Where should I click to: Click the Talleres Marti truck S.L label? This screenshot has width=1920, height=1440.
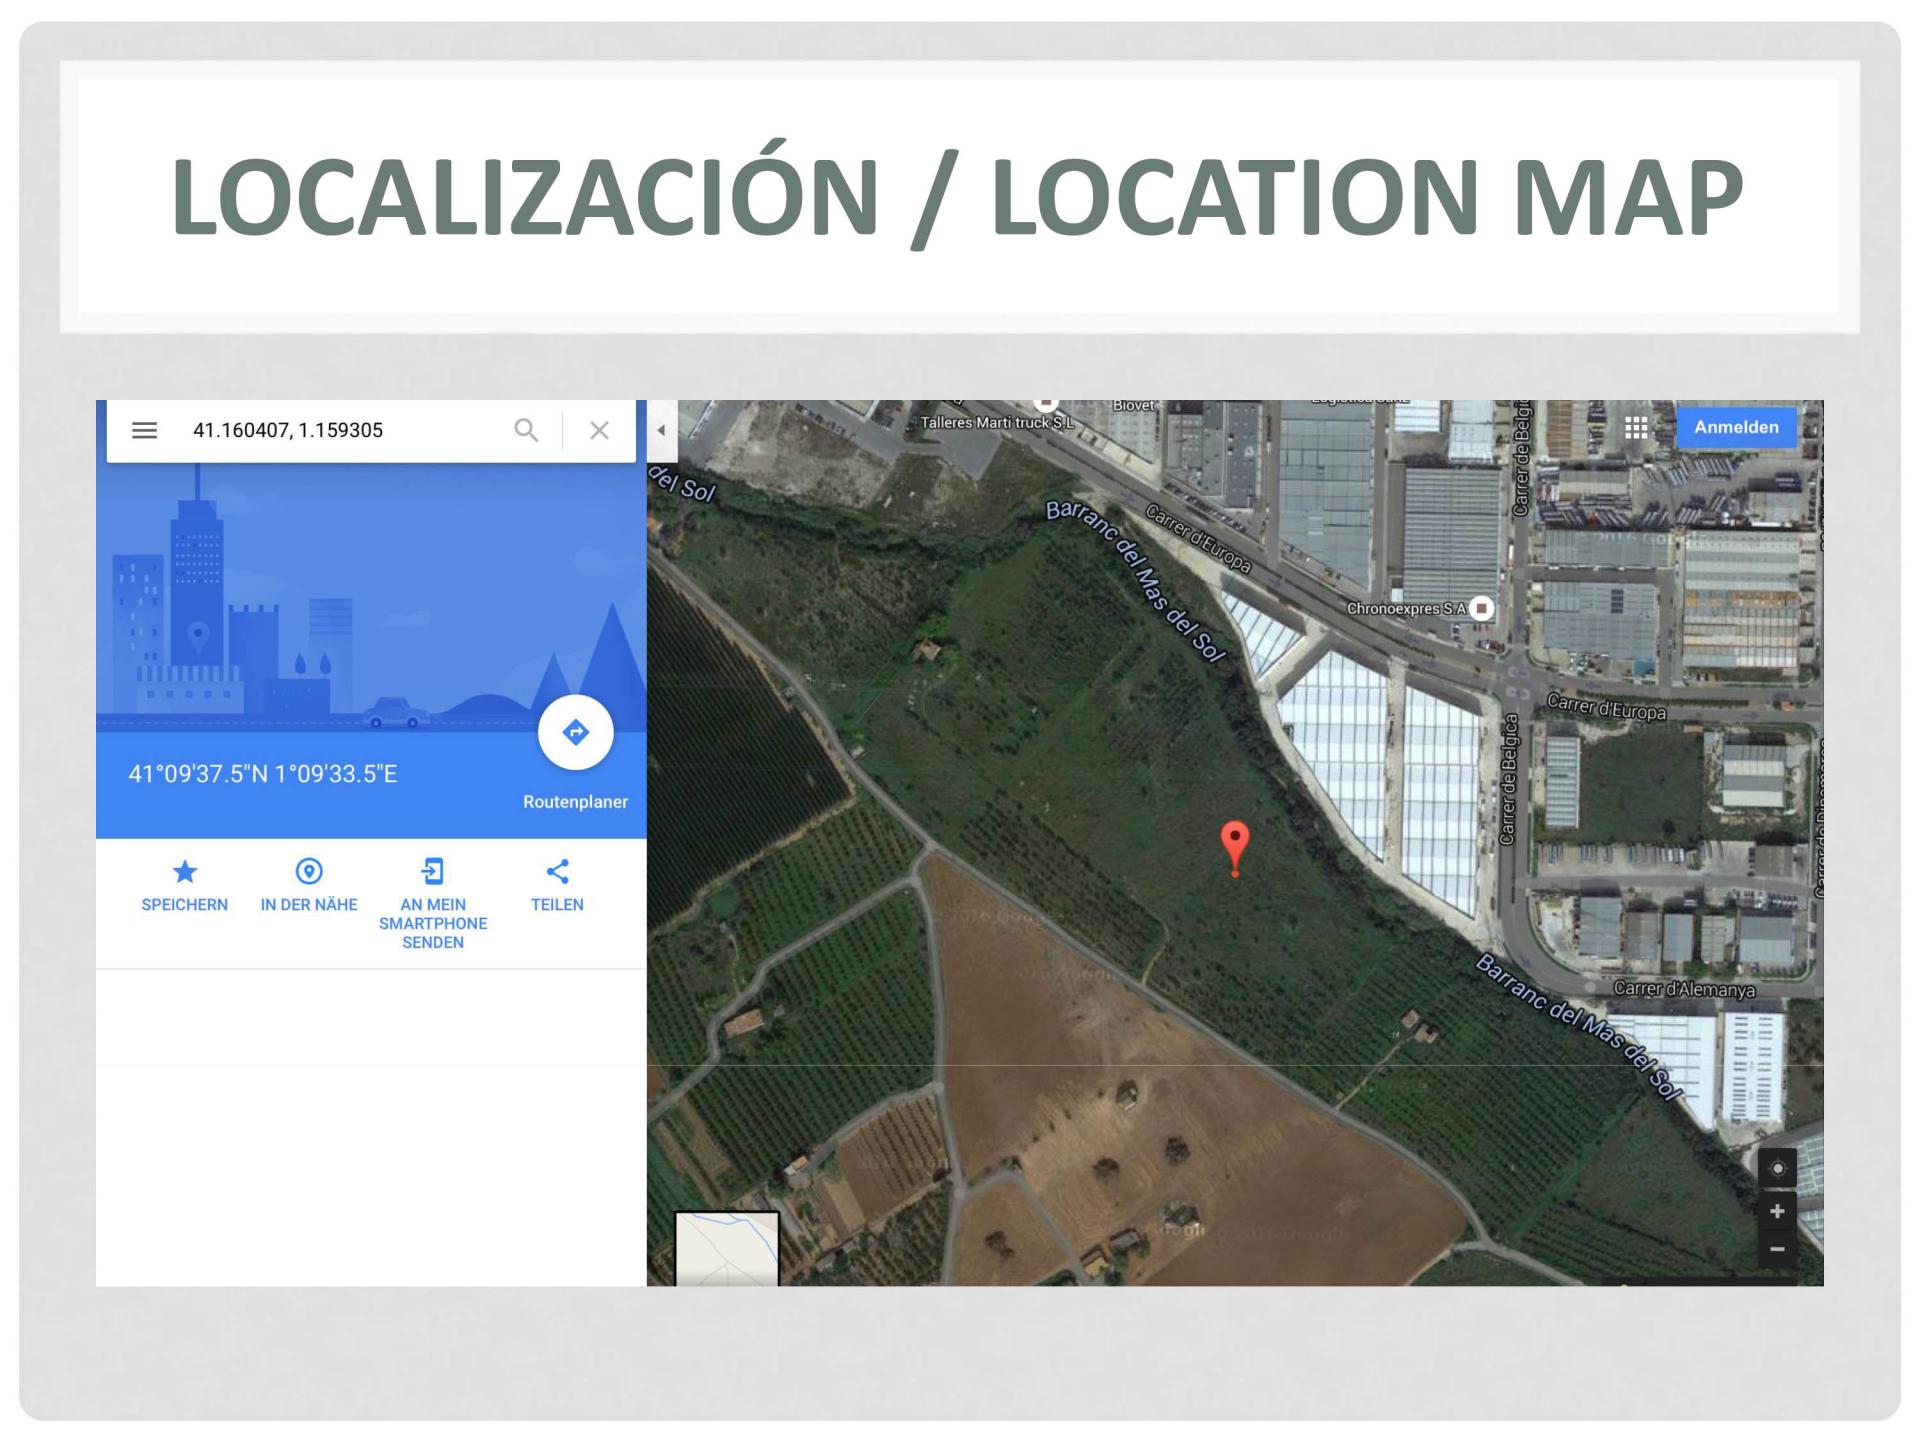click(x=996, y=423)
